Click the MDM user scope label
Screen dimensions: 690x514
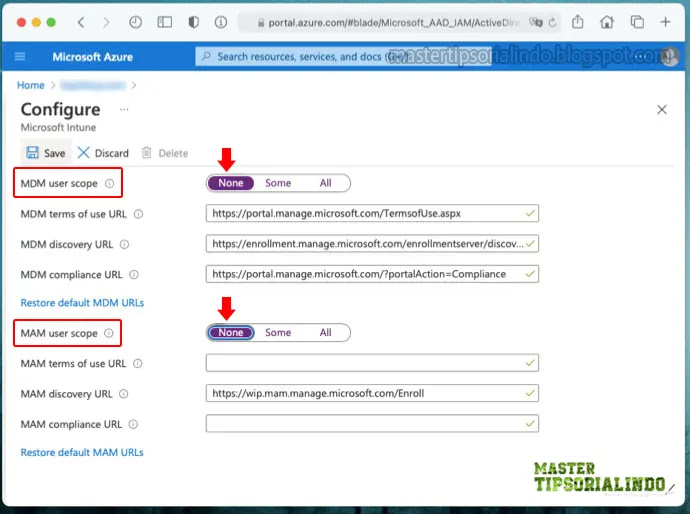pyautogui.click(x=59, y=183)
